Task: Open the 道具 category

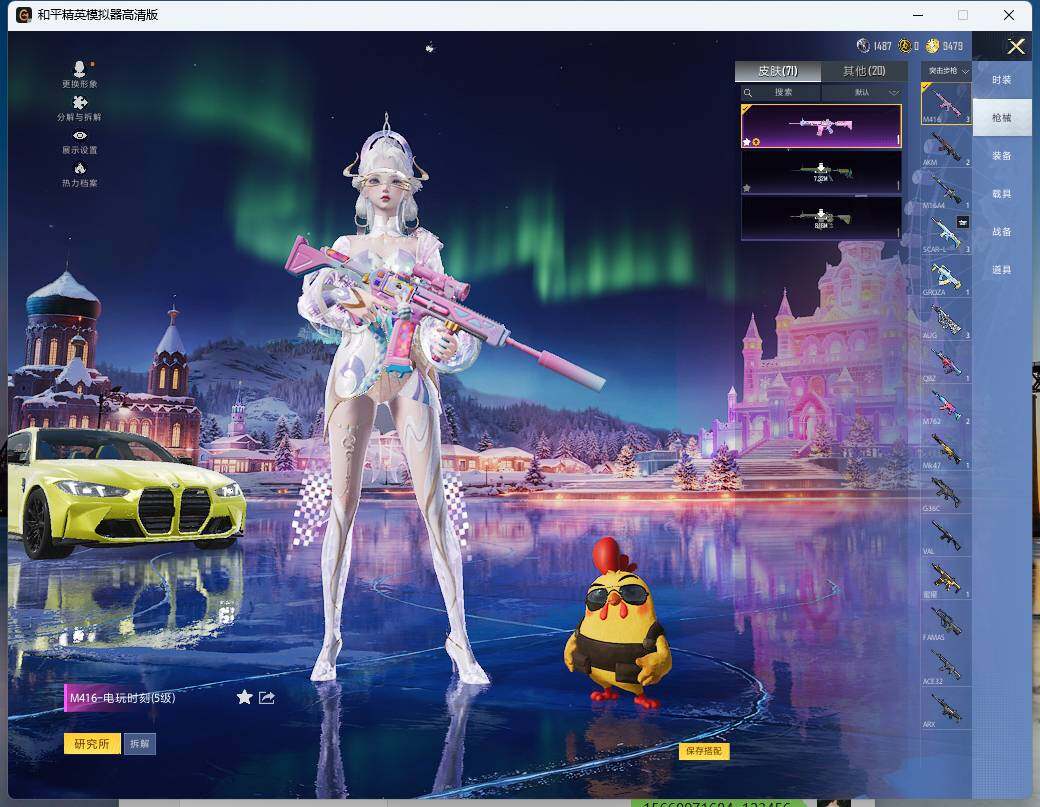Action: tap(1002, 270)
